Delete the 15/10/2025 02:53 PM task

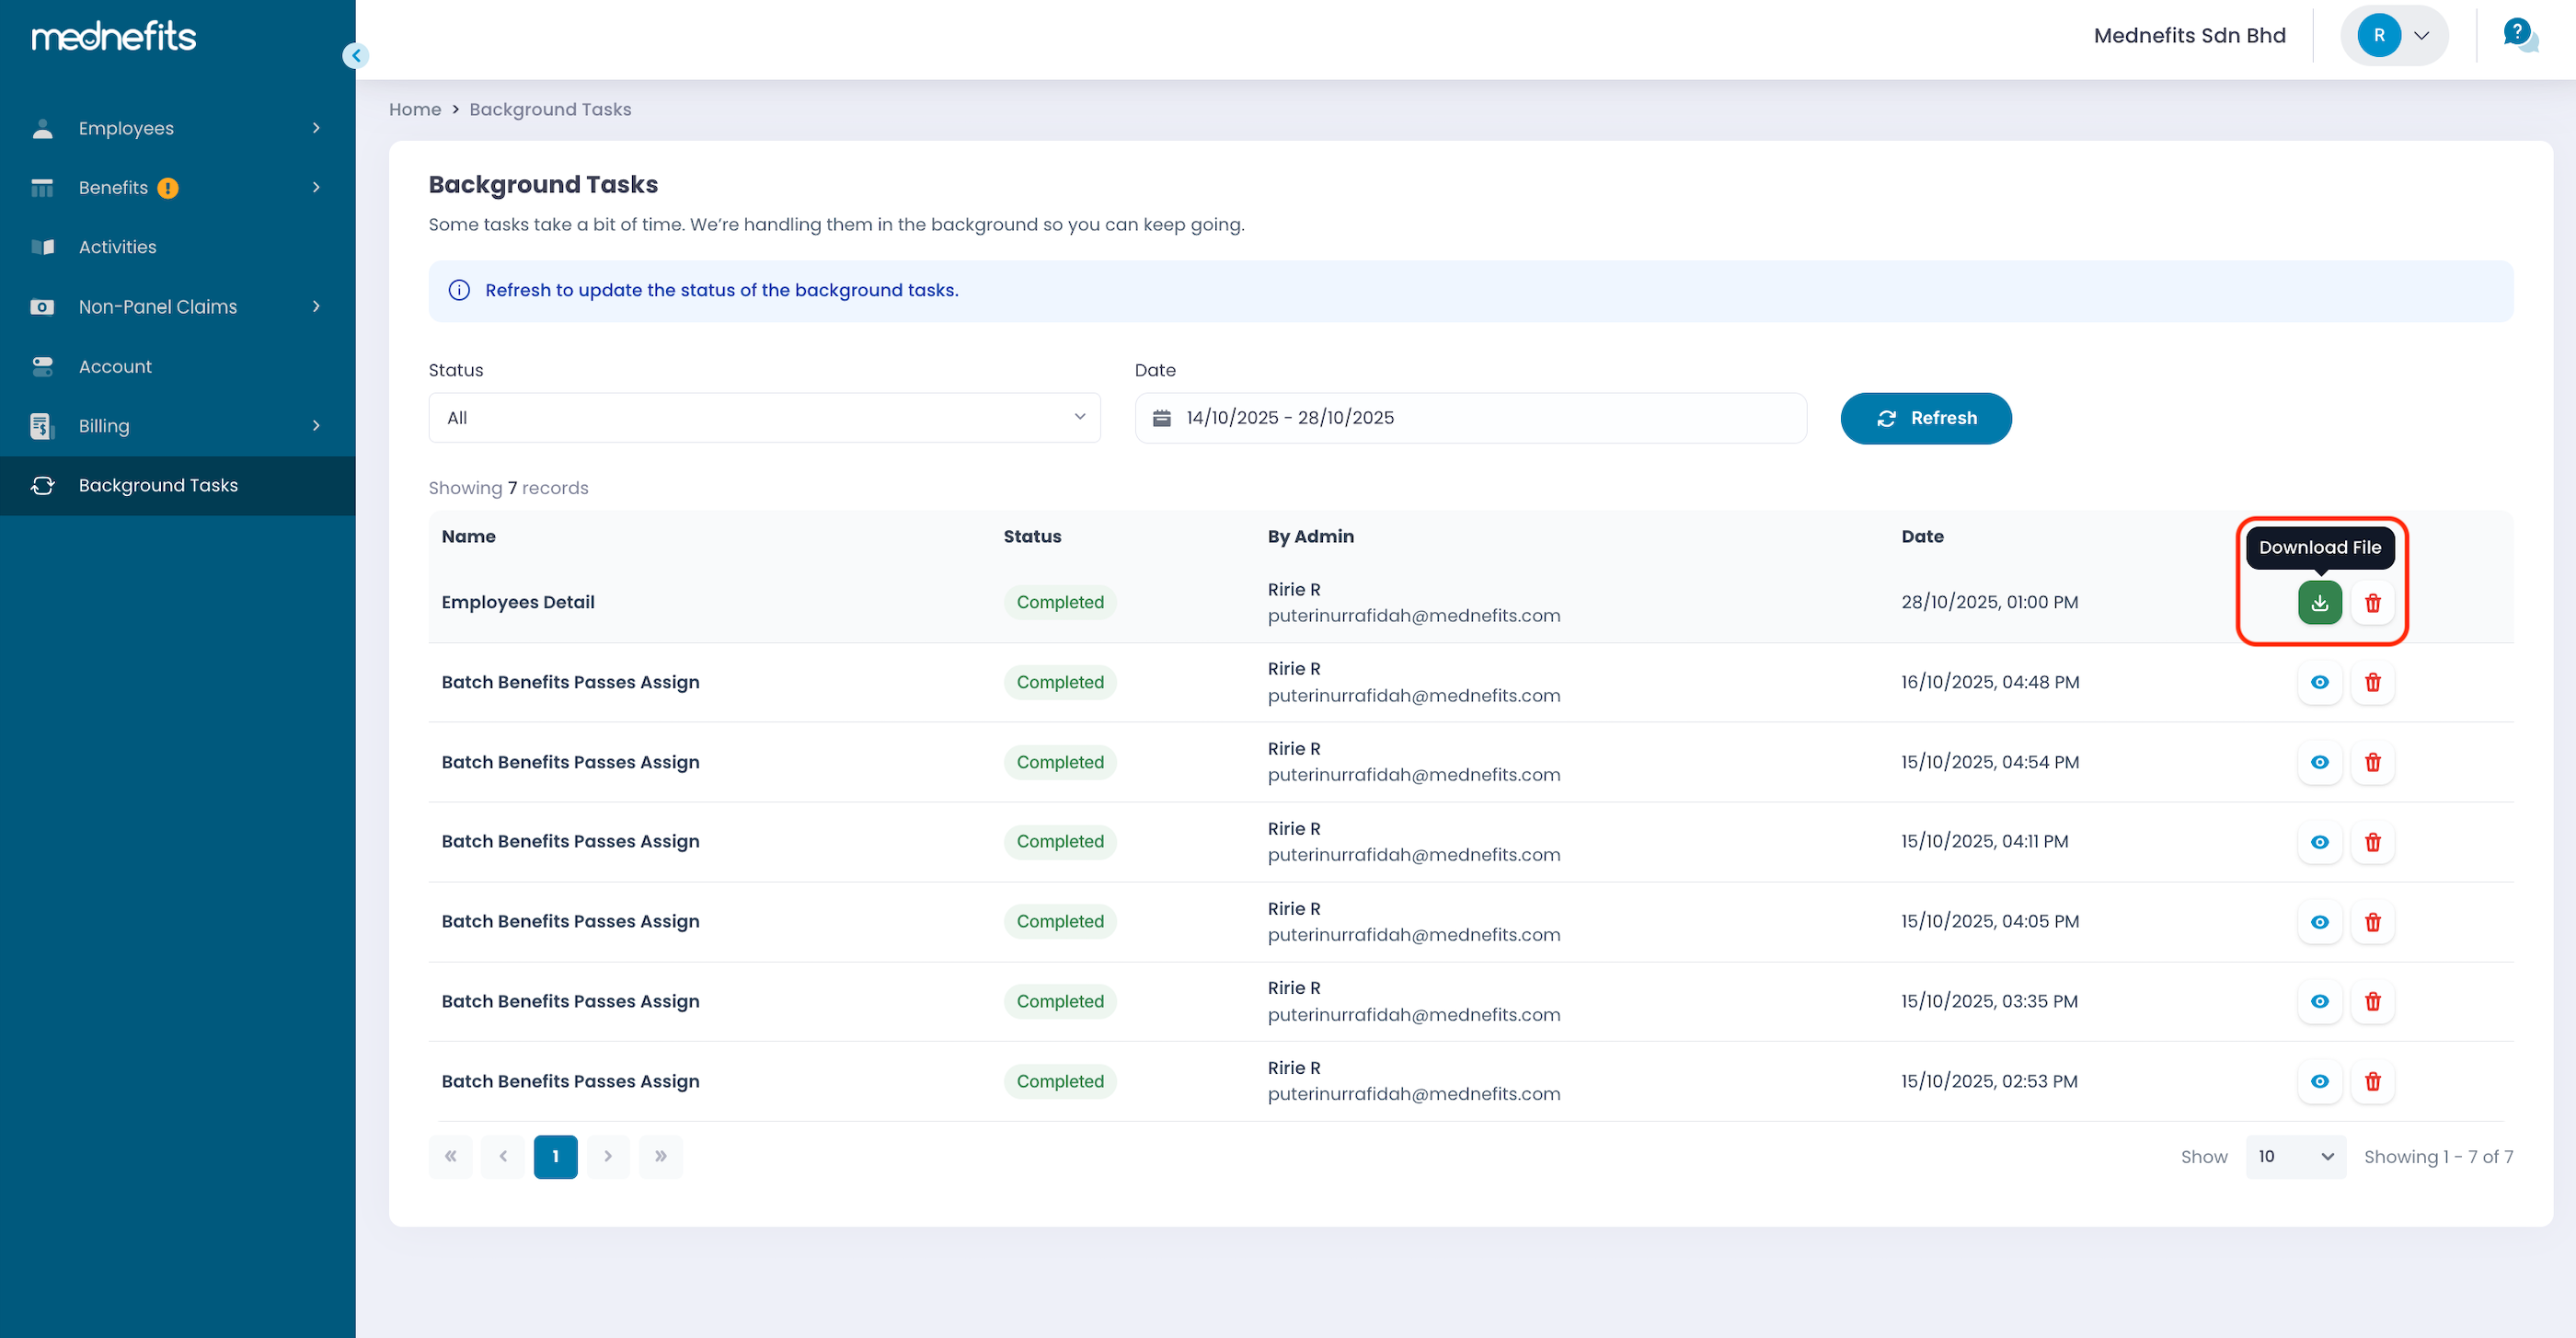2372,1081
